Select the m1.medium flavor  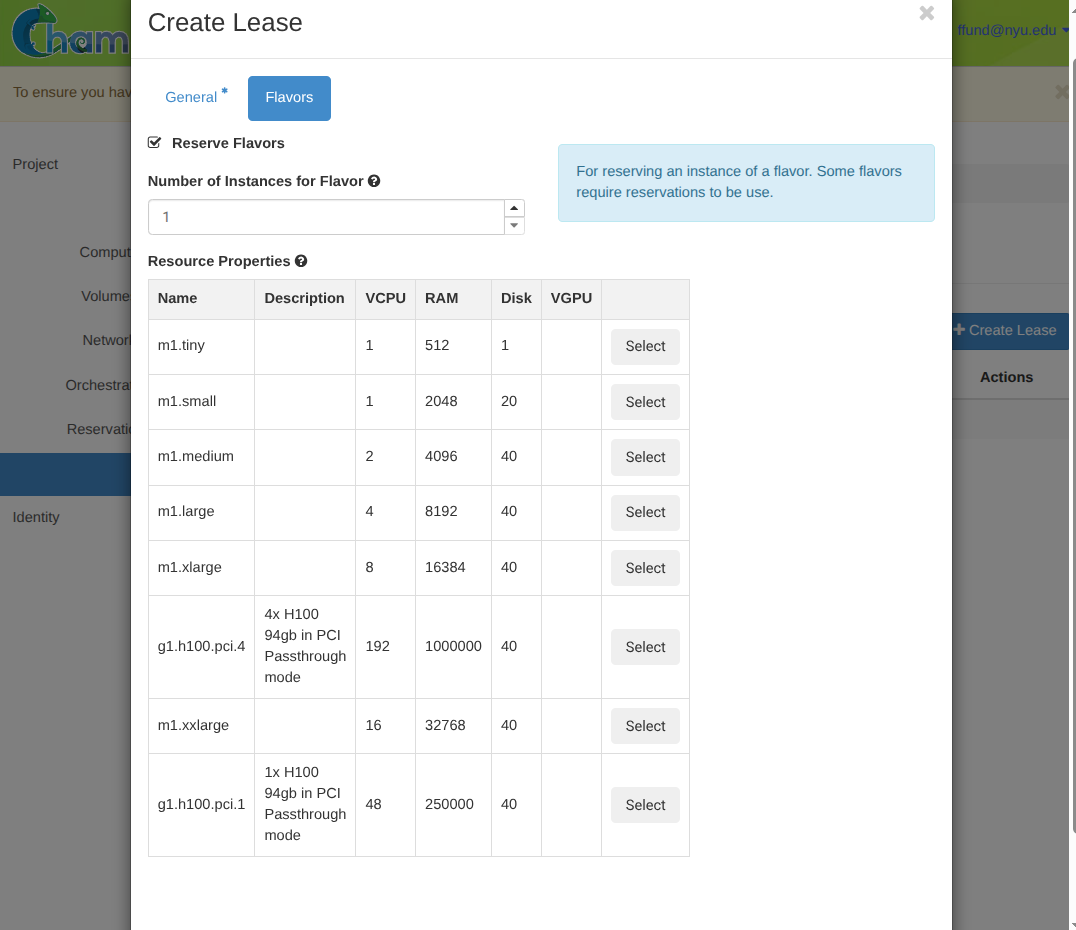pyautogui.click(x=645, y=457)
